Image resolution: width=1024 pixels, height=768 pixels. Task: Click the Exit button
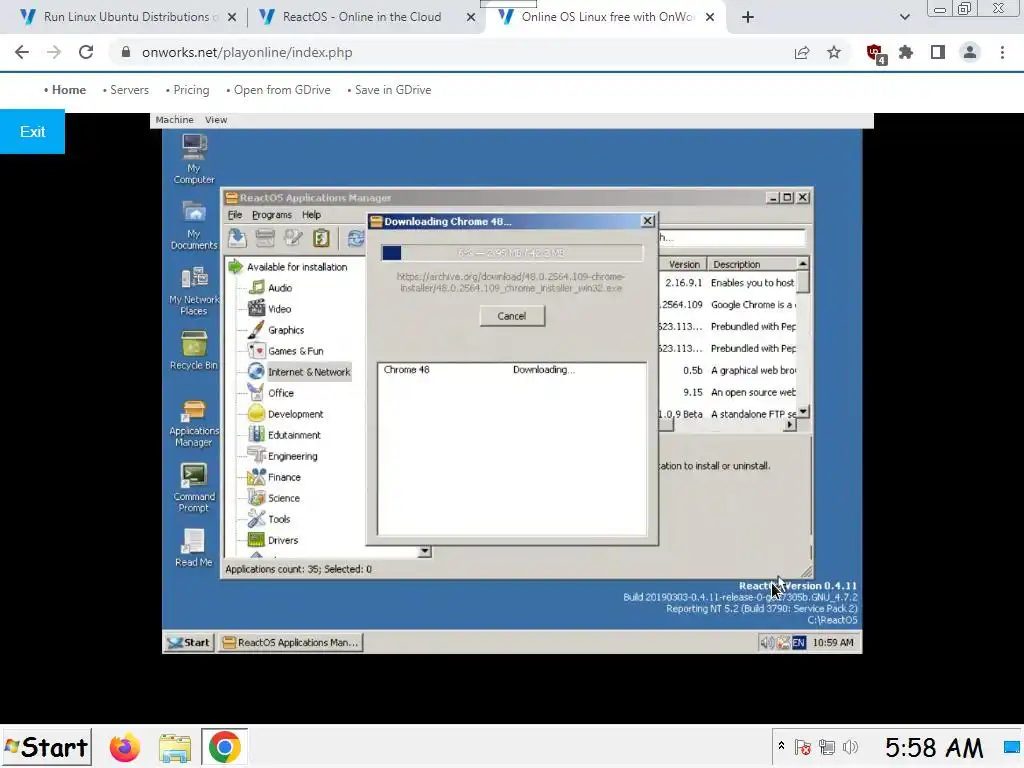point(32,132)
